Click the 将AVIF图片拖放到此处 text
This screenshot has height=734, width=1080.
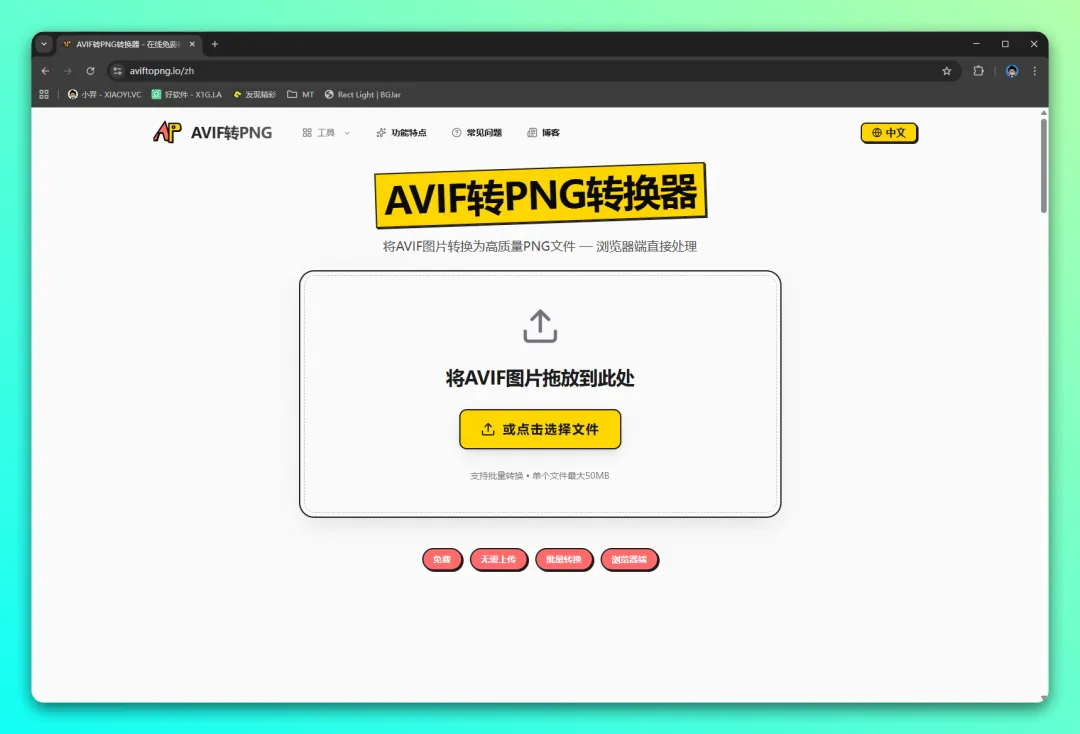[540, 378]
